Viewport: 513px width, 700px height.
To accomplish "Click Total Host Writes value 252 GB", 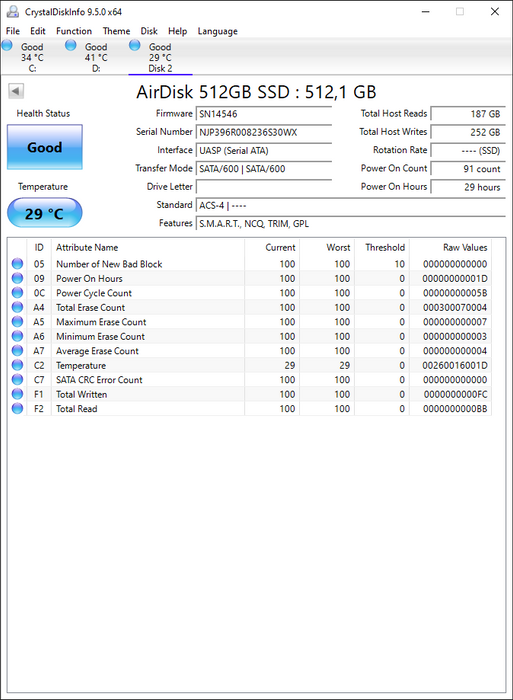I will [468, 132].
